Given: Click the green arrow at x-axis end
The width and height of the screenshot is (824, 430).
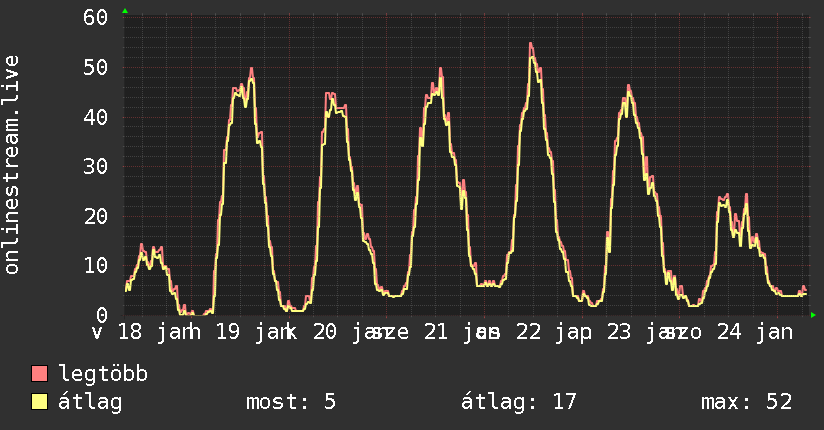Looking at the screenshot, I should 813,315.
